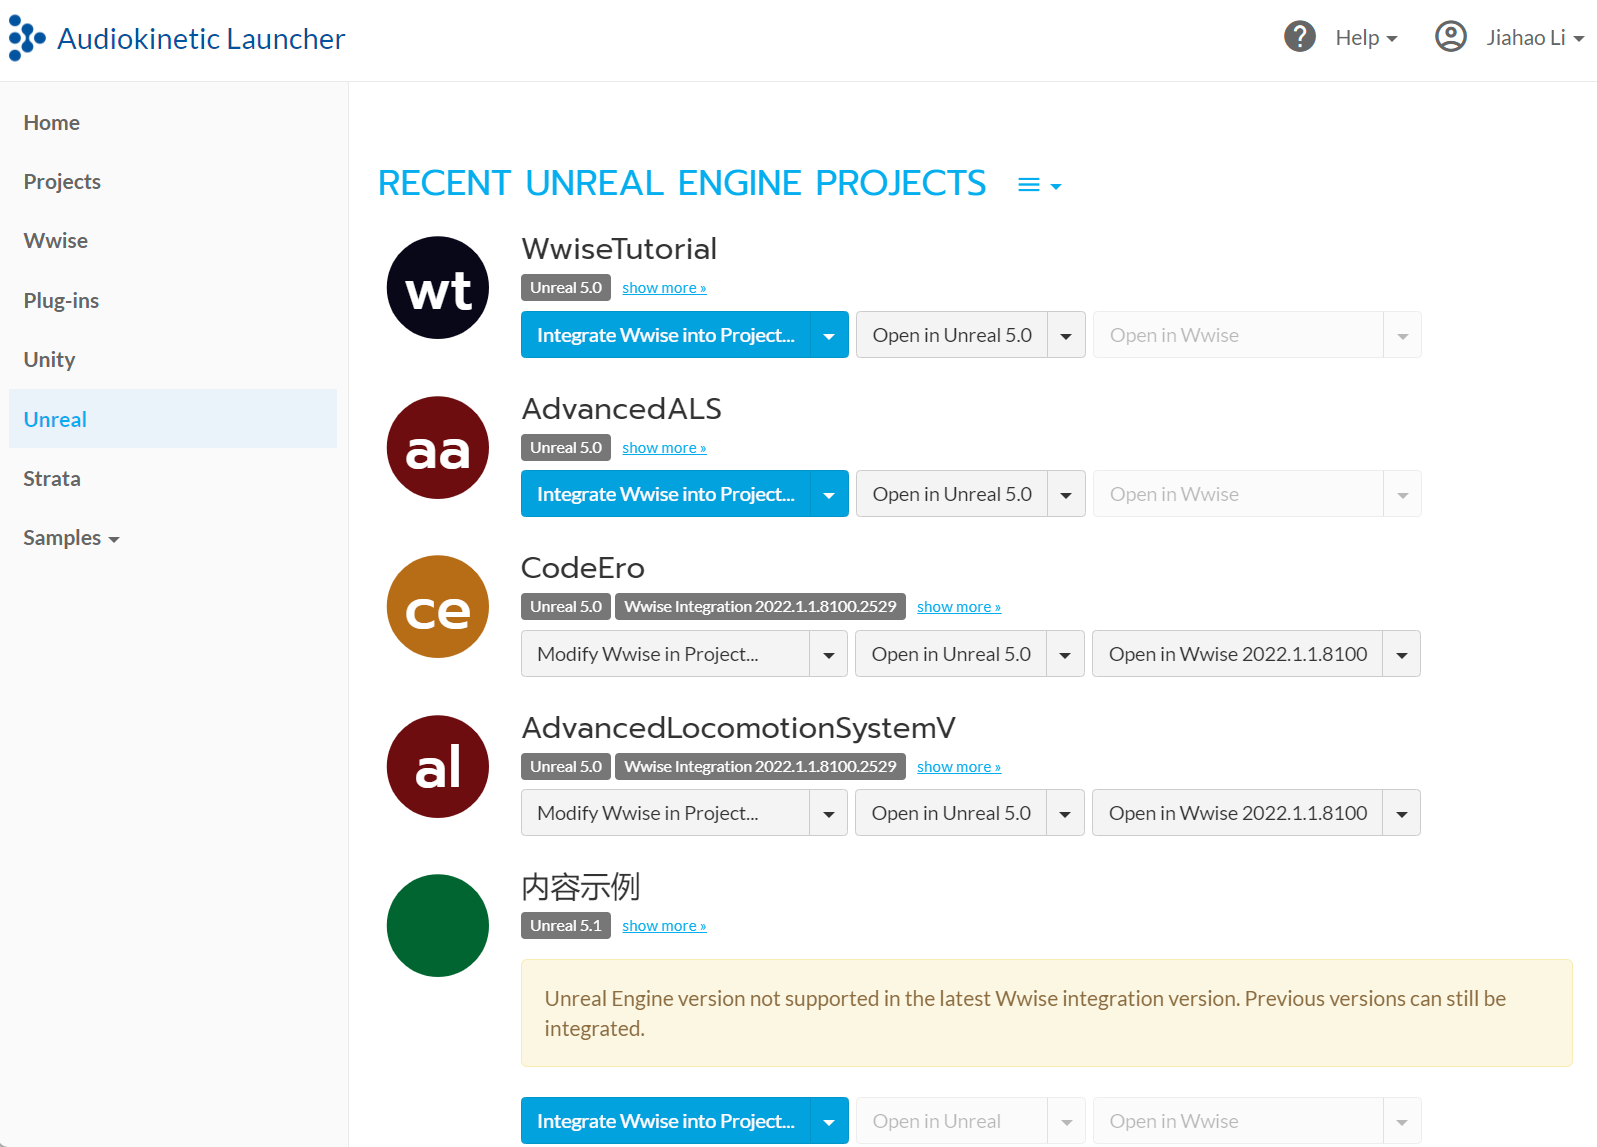The width and height of the screenshot is (1597, 1147).
Task: Open CodeEro in Wwise 2022.1.1.8100
Action: tap(1238, 654)
